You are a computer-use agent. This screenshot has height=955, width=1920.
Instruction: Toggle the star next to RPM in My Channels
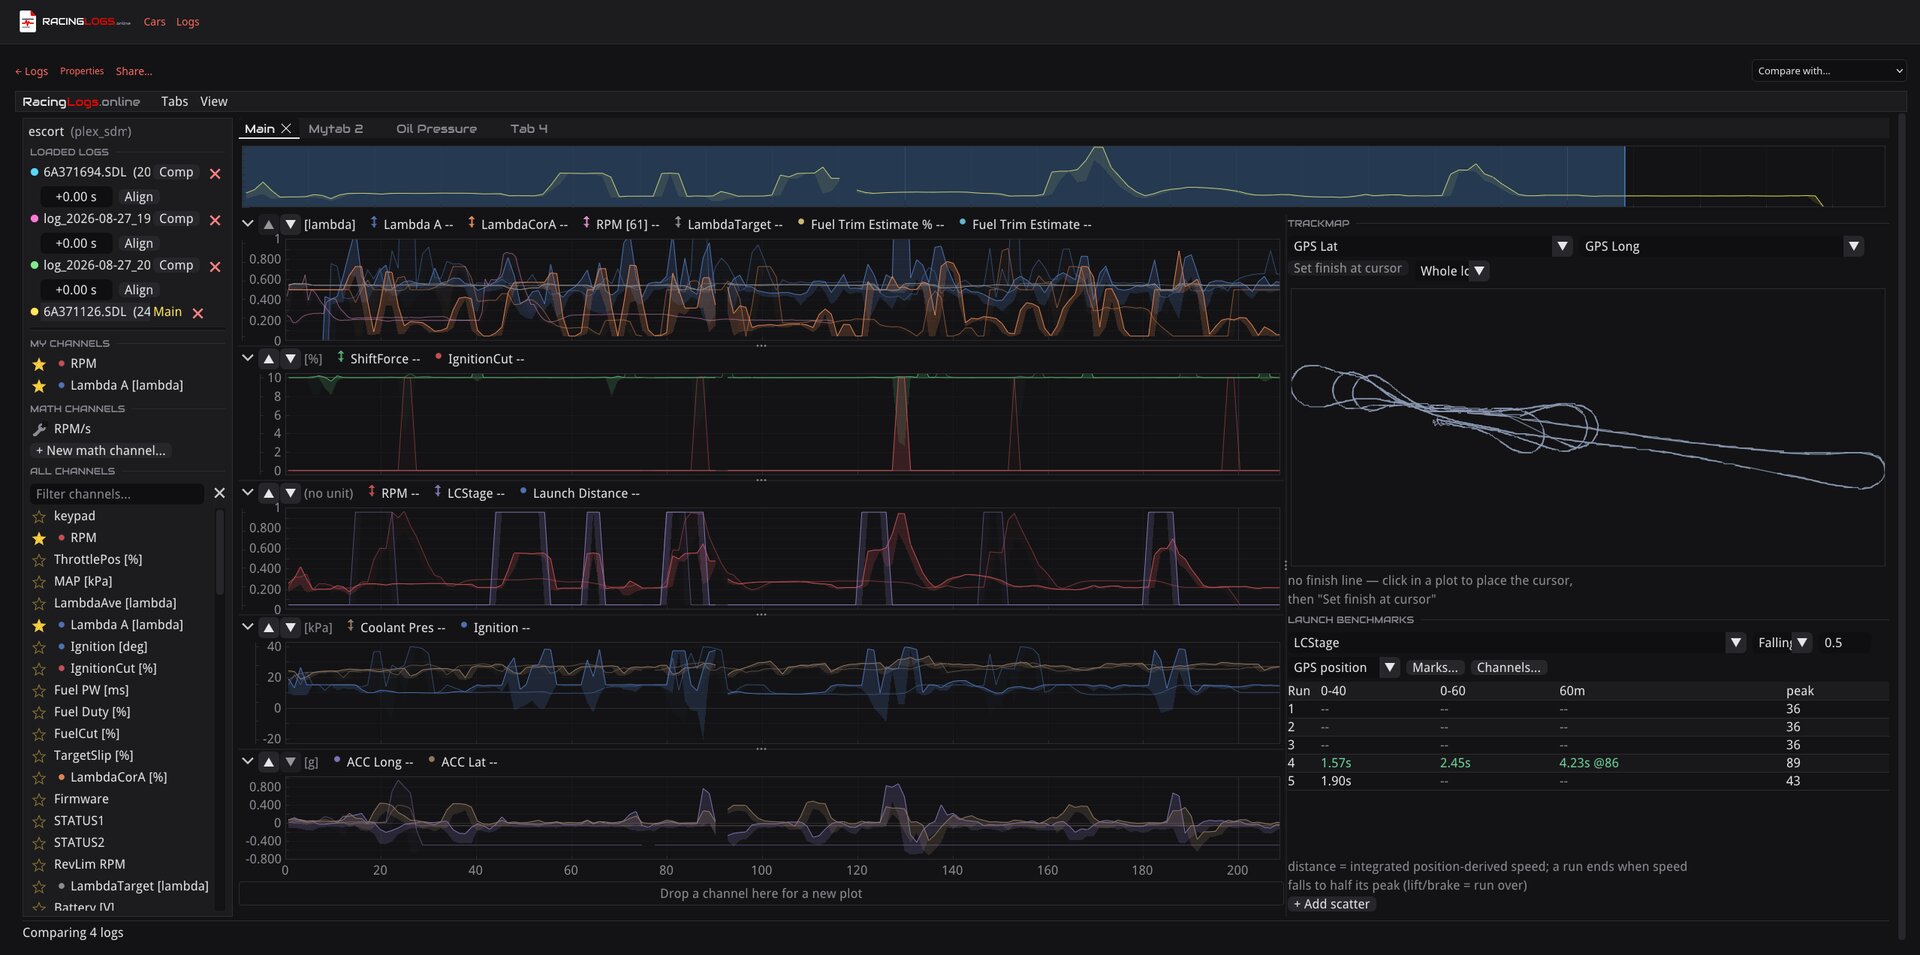(39, 364)
